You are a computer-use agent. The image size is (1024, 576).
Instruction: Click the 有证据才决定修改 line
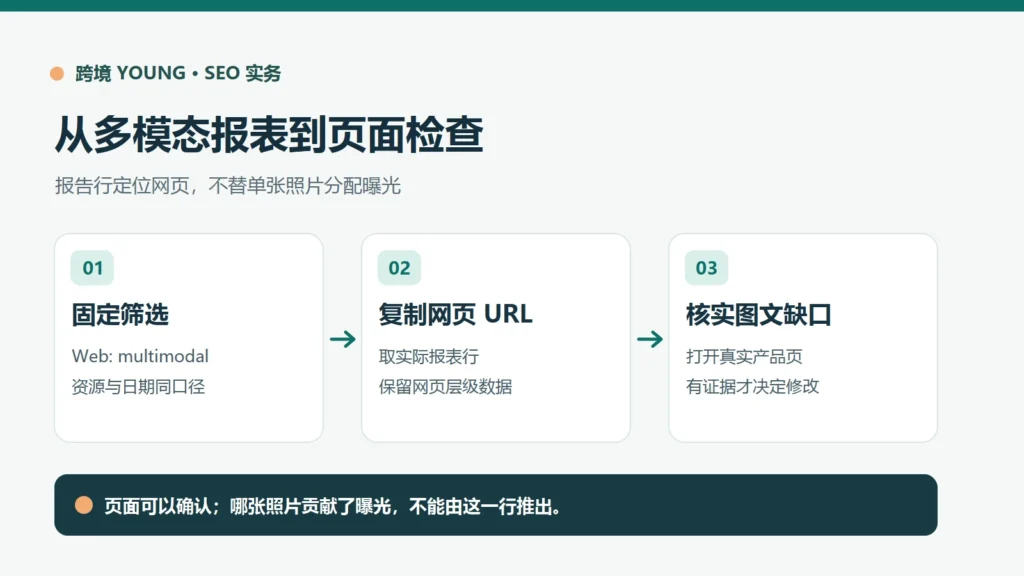pos(752,387)
